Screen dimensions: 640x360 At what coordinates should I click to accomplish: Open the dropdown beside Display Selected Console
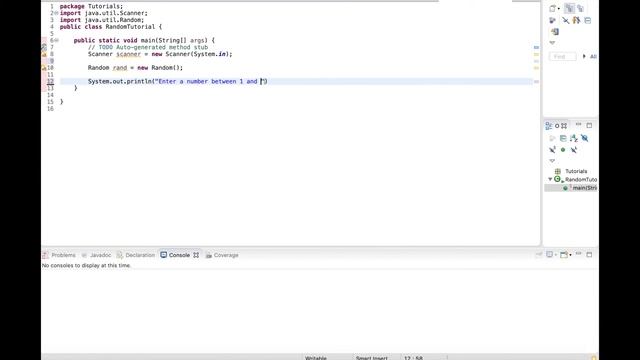click(556, 255)
